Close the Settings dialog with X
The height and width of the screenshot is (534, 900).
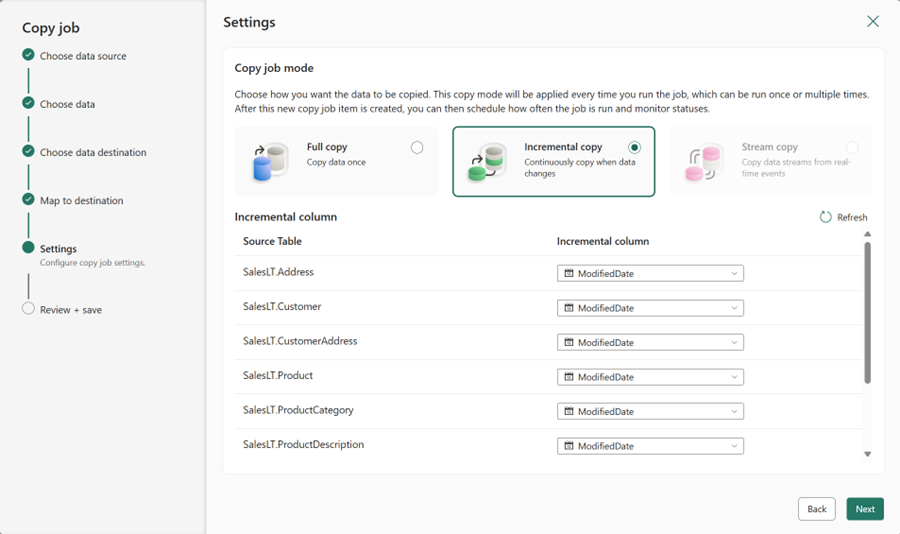[873, 21]
